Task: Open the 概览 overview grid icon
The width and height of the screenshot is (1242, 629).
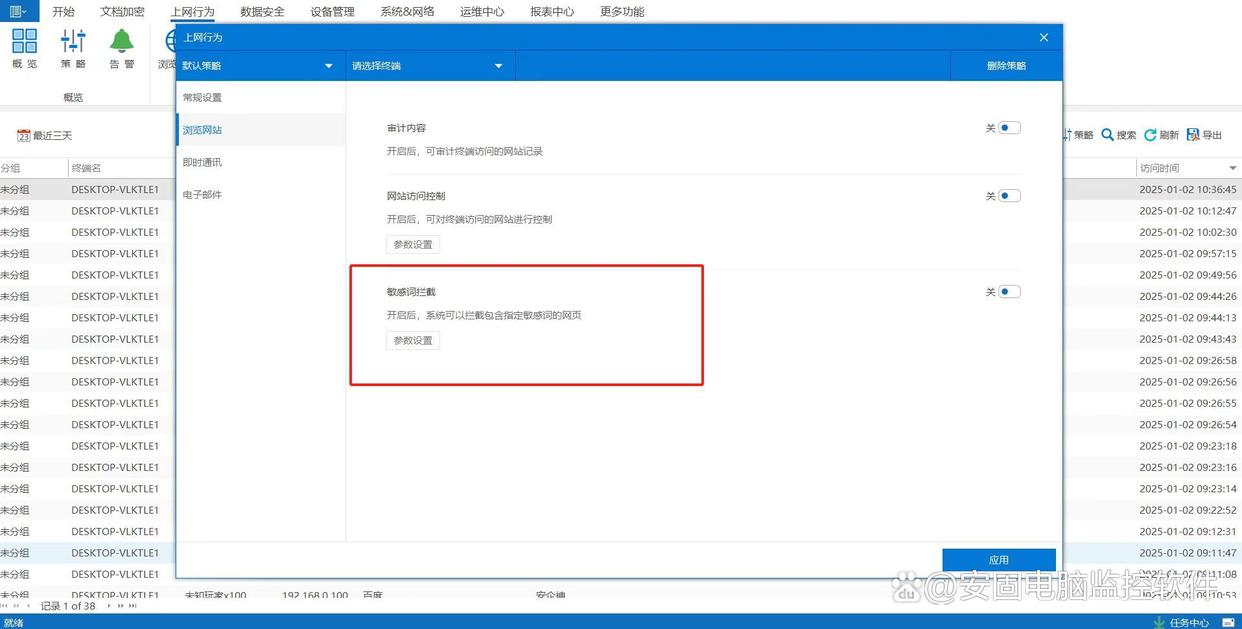Action: (x=24, y=41)
